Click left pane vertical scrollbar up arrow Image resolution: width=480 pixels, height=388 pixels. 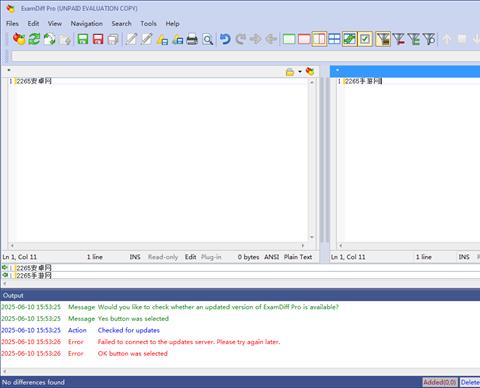(x=312, y=82)
